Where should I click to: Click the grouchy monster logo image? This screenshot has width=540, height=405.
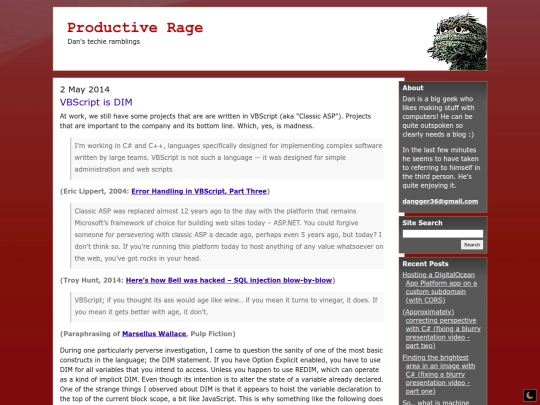click(x=457, y=41)
